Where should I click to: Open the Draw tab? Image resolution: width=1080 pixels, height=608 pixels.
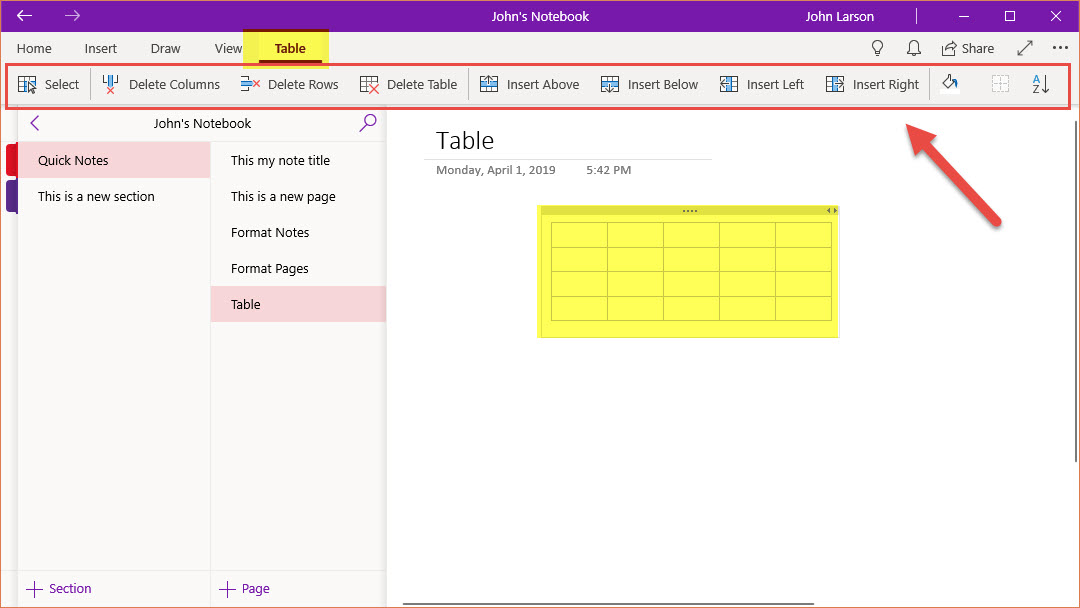point(166,49)
